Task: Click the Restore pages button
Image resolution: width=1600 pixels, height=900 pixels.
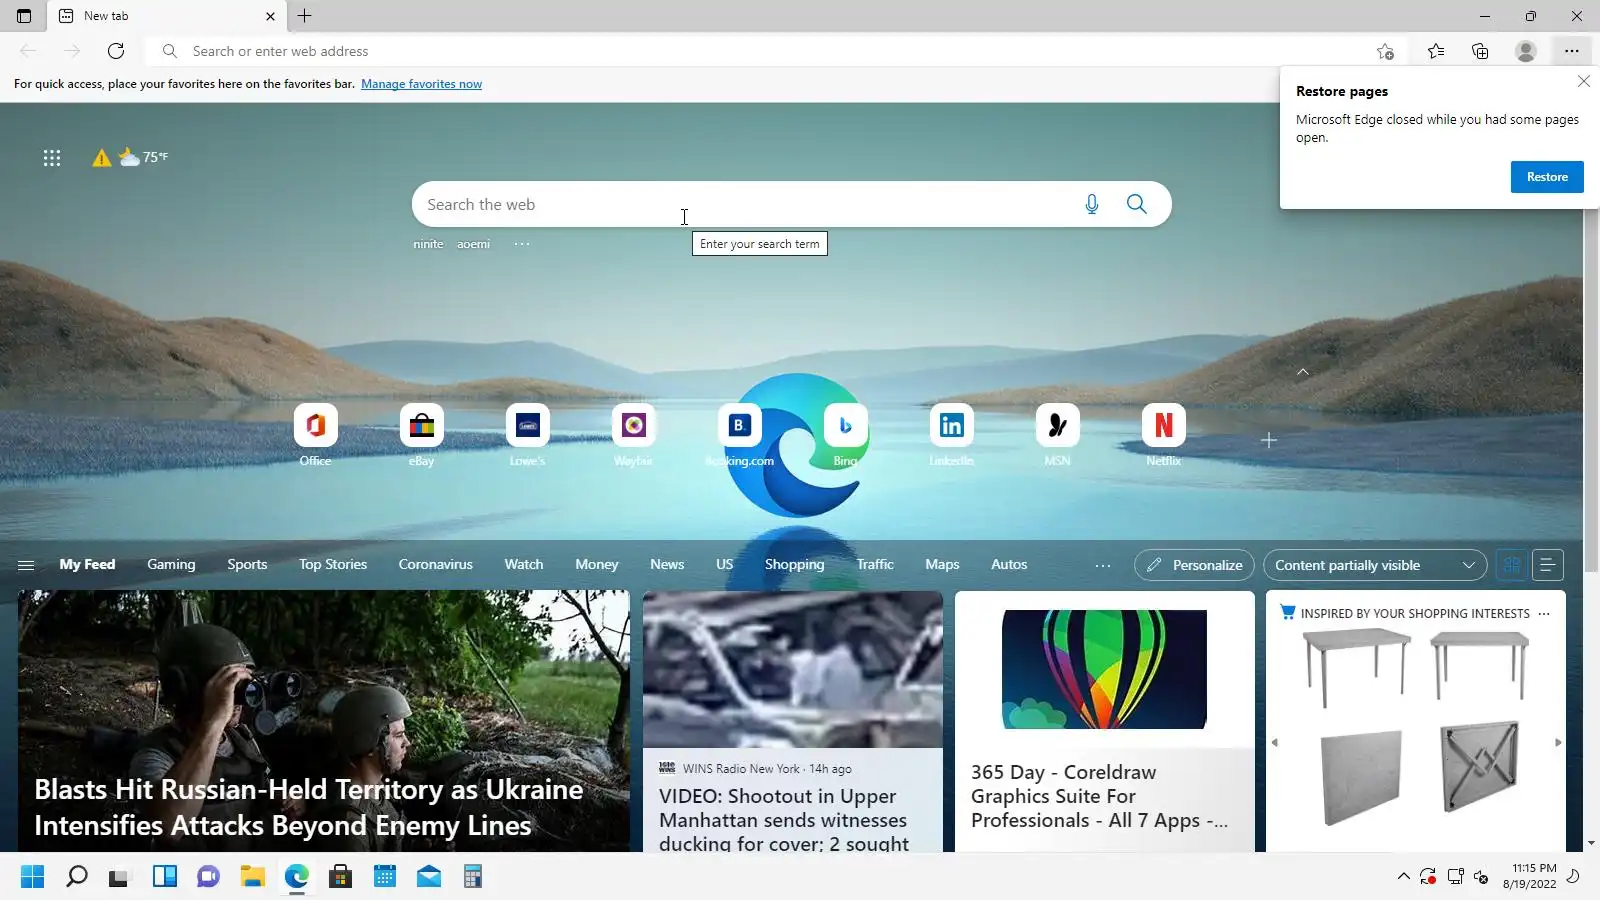Action: (x=1547, y=177)
